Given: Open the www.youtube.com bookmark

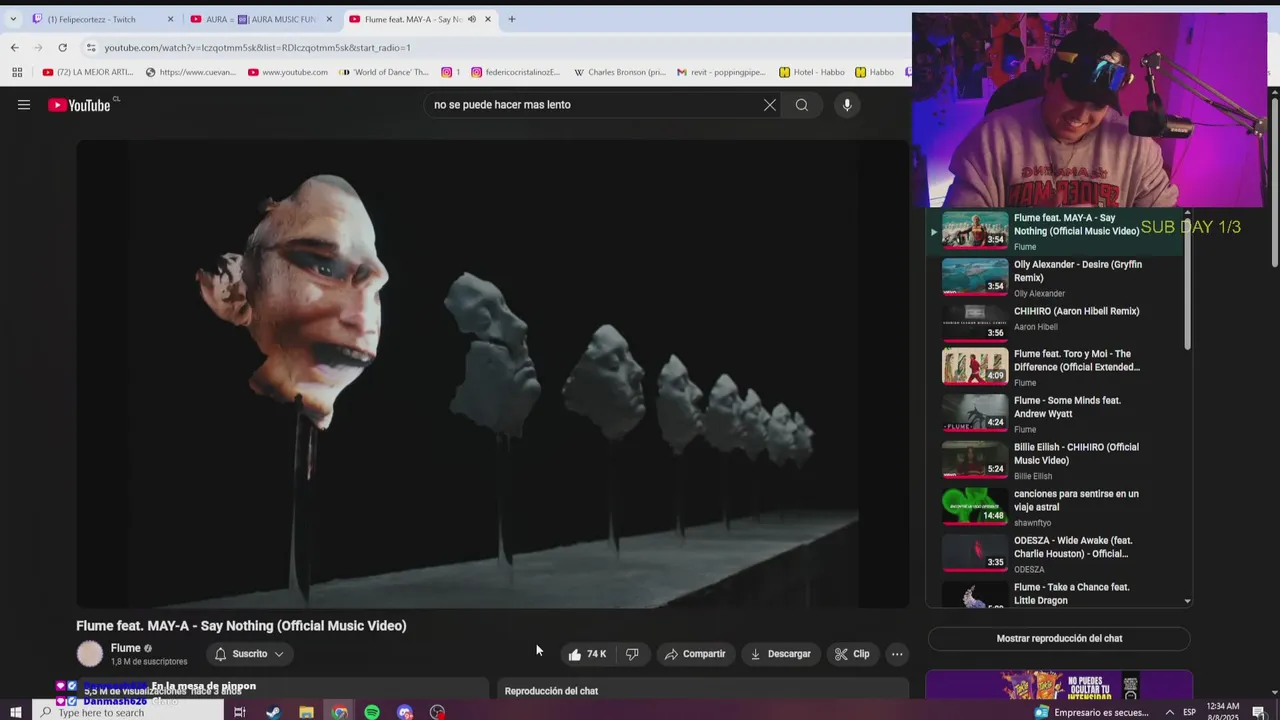Looking at the screenshot, I should pos(288,72).
